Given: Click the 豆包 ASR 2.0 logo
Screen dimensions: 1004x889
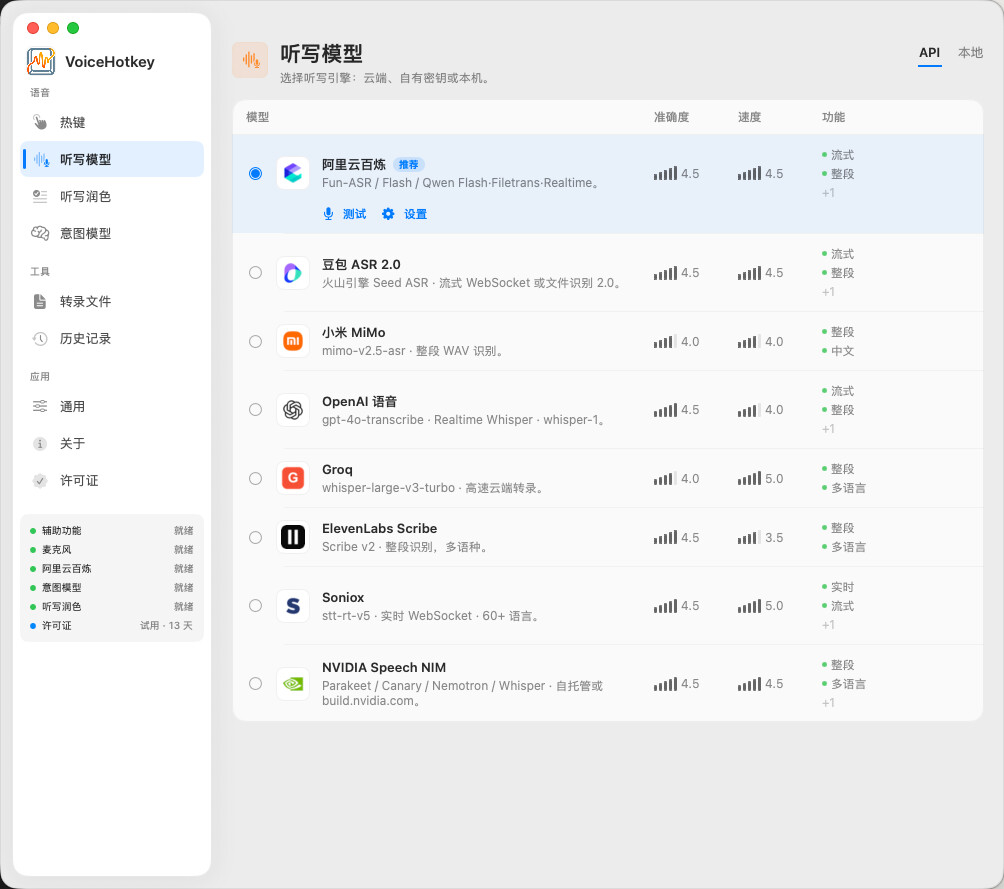Looking at the screenshot, I should (293, 273).
